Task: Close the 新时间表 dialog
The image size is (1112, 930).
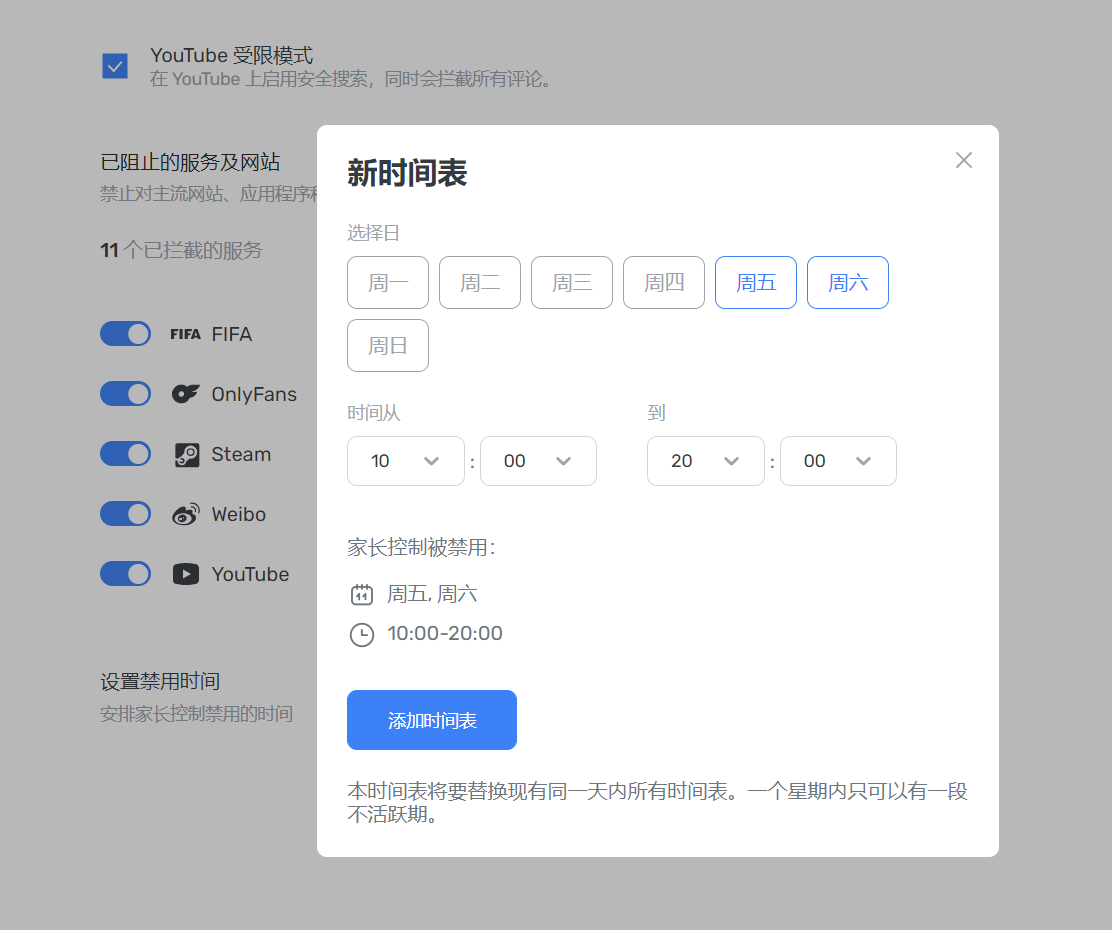Action: point(963,160)
